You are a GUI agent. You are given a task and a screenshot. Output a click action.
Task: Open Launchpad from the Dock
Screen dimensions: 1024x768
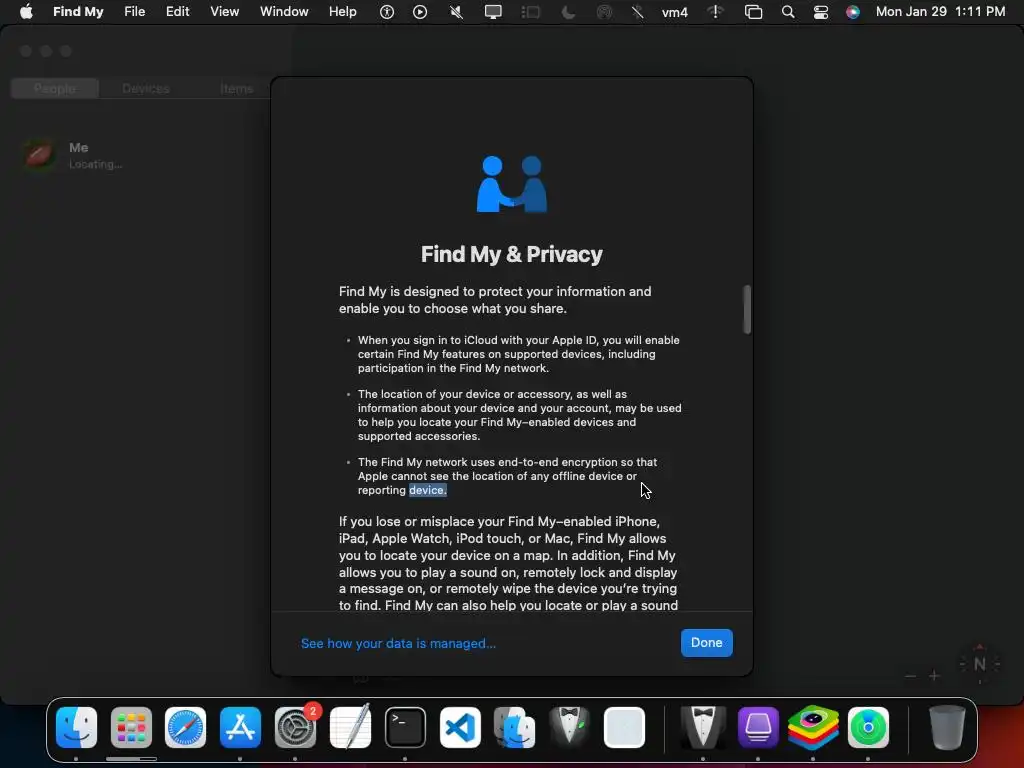tap(131, 727)
